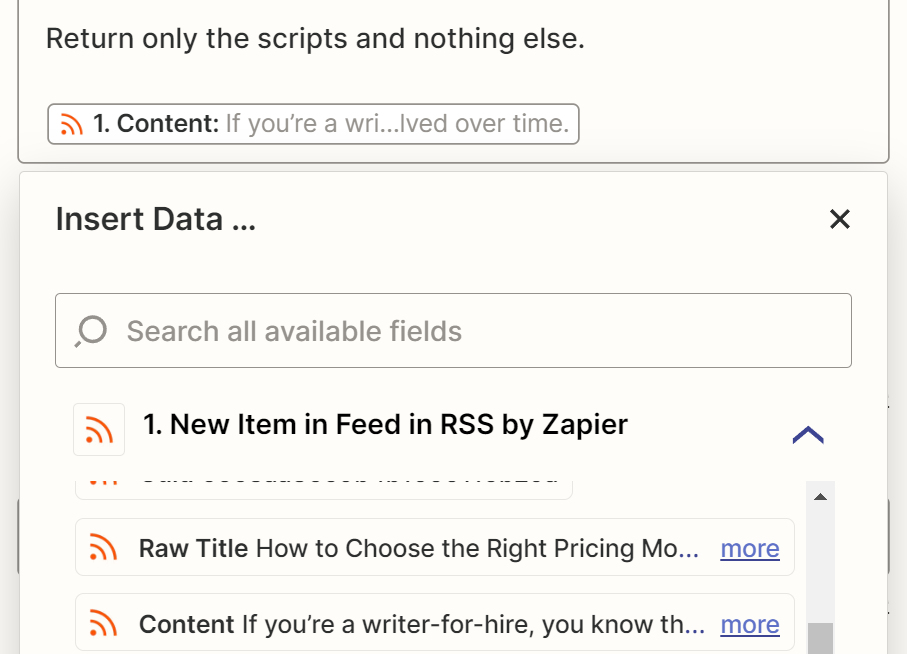This screenshot has width=907, height=654.
Task: Click the Insert Data panel title
Action: tap(155, 219)
